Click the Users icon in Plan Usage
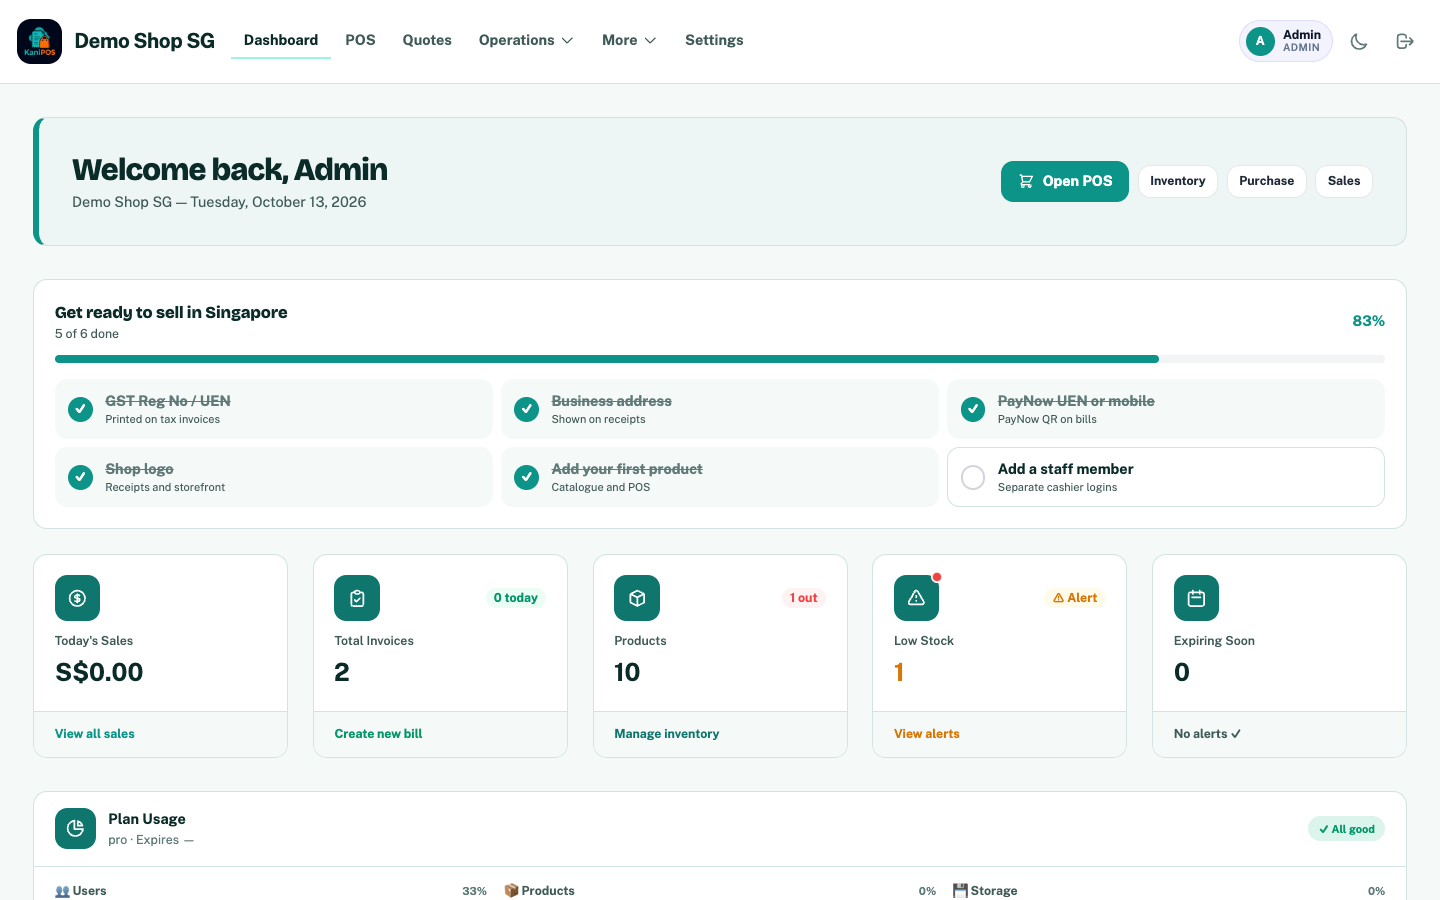Screen dimensions: 1440x900 pyautogui.click(x=62, y=891)
